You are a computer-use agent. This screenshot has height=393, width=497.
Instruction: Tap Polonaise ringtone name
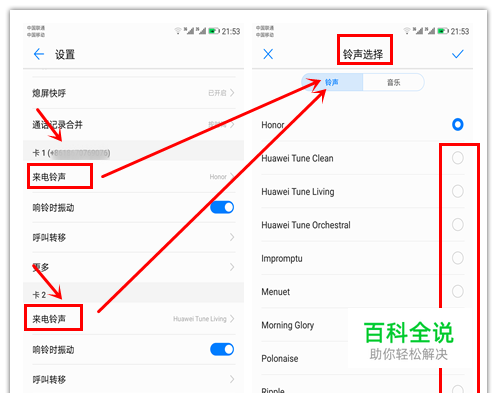(280, 359)
